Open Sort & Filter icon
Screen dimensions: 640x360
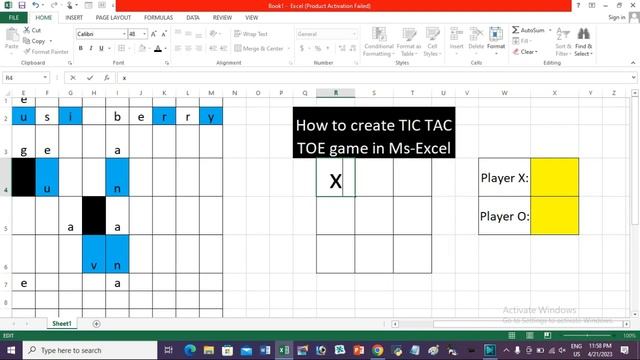[x=563, y=34]
